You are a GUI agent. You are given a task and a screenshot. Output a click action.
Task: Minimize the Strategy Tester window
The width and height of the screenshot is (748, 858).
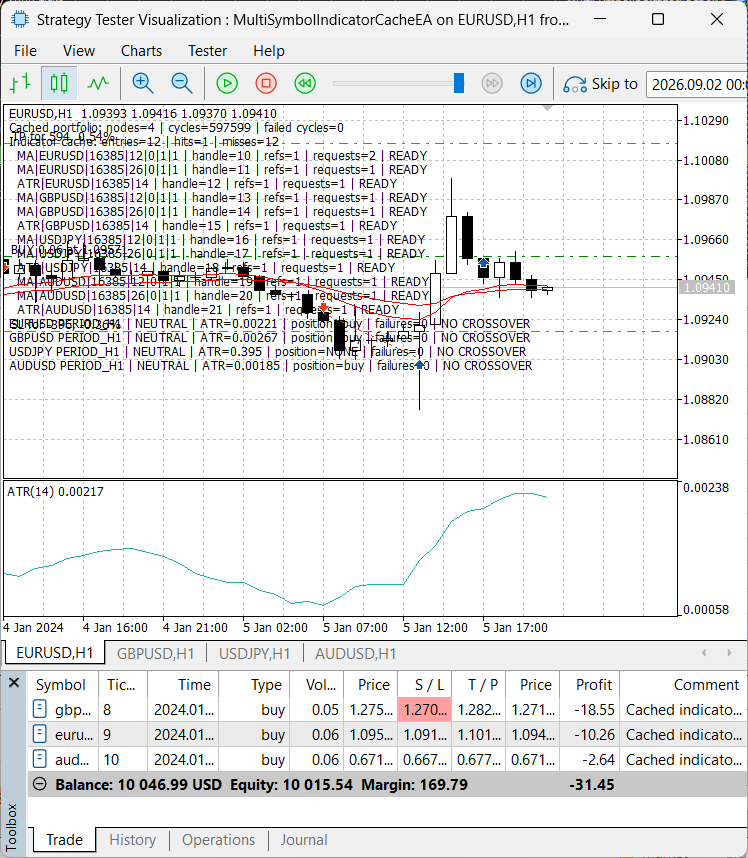pos(600,19)
